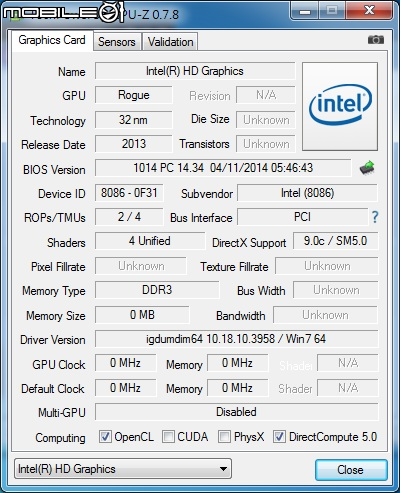Image resolution: width=402 pixels, height=493 pixels.
Task: Click the Close button
Action: coord(351,470)
